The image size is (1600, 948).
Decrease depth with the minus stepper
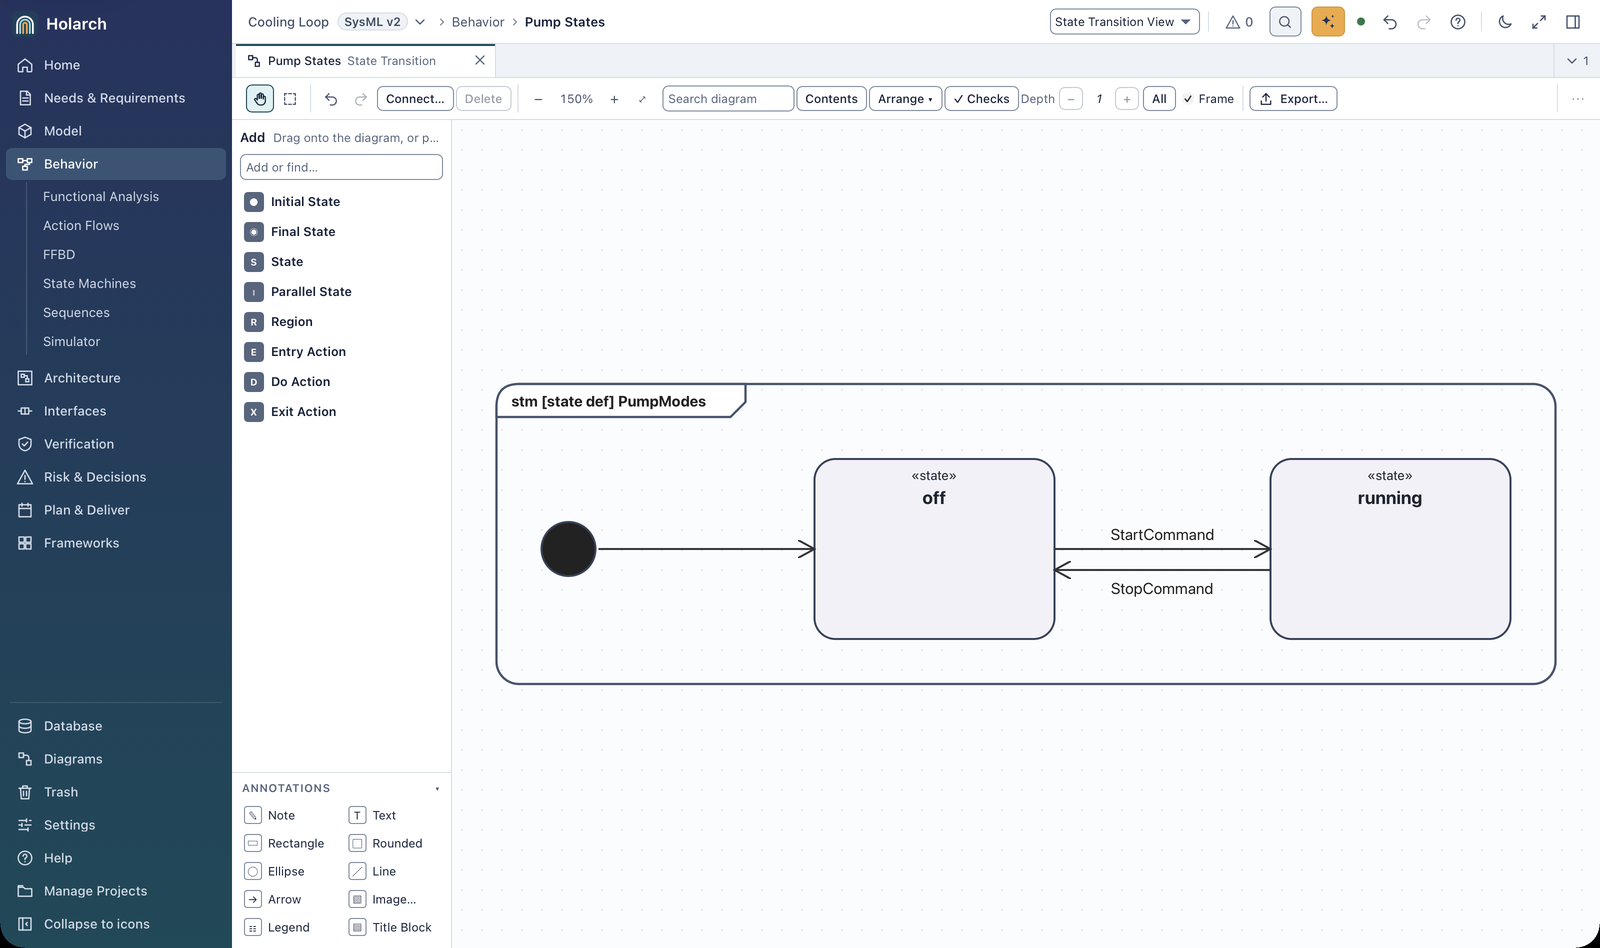click(1071, 99)
